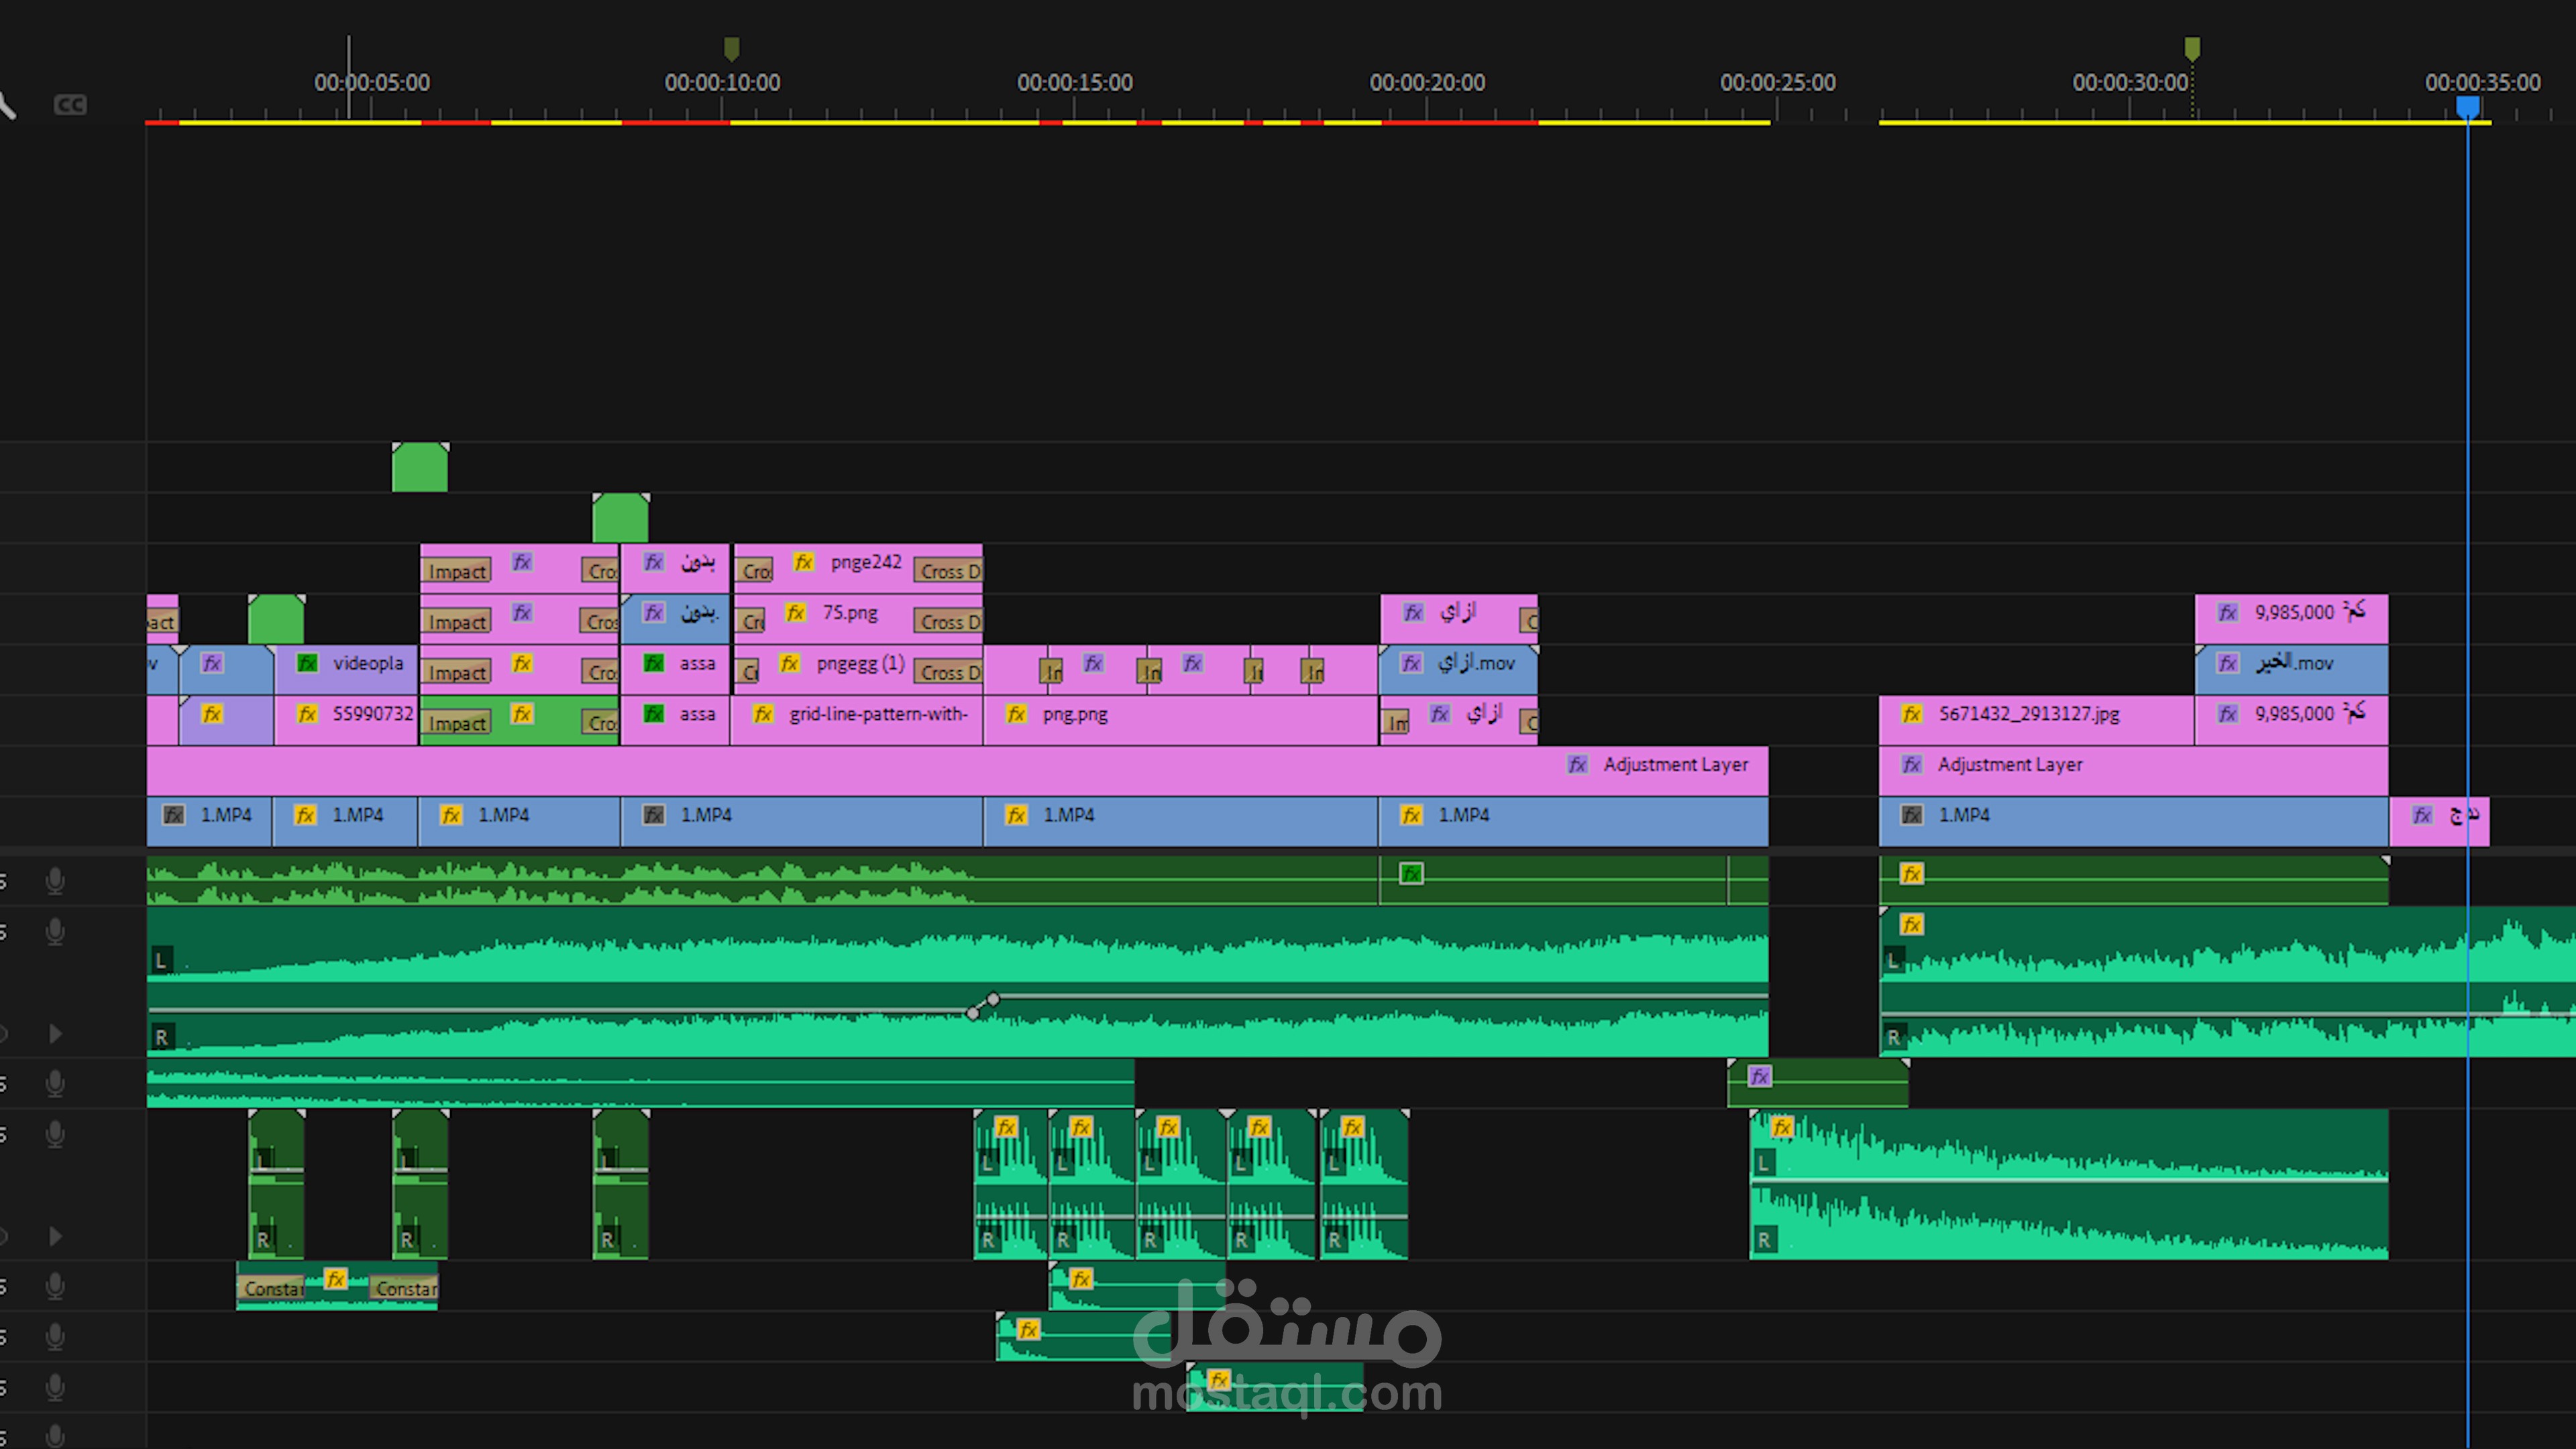The width and height of the screenshot is (2576, 1449).
Task: Click voice-over mic on topmost audio track
Action: click(56, 881)
